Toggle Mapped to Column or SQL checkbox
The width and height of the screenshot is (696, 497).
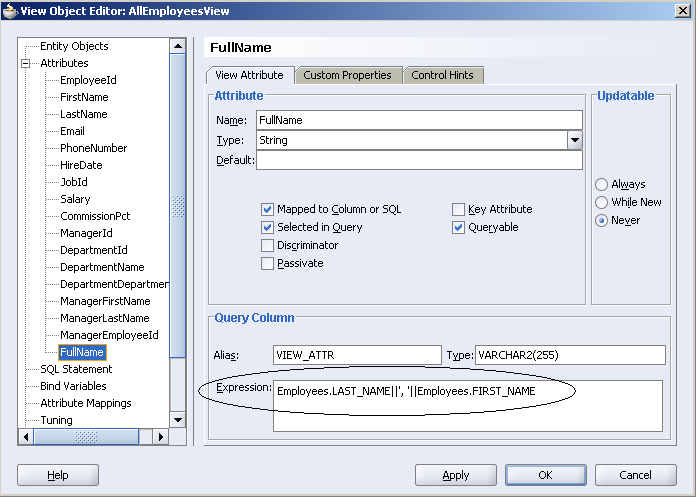[x=267, y=210]
